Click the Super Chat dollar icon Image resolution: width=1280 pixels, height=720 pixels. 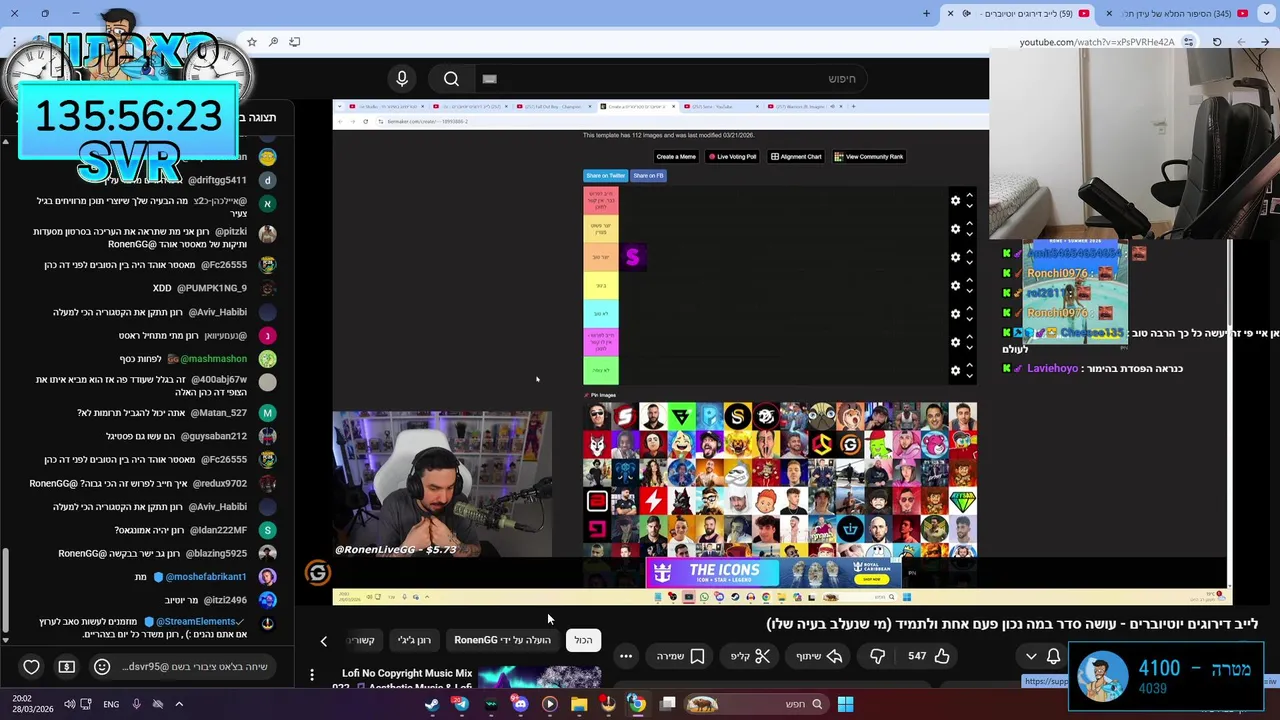tap(66, 667)
